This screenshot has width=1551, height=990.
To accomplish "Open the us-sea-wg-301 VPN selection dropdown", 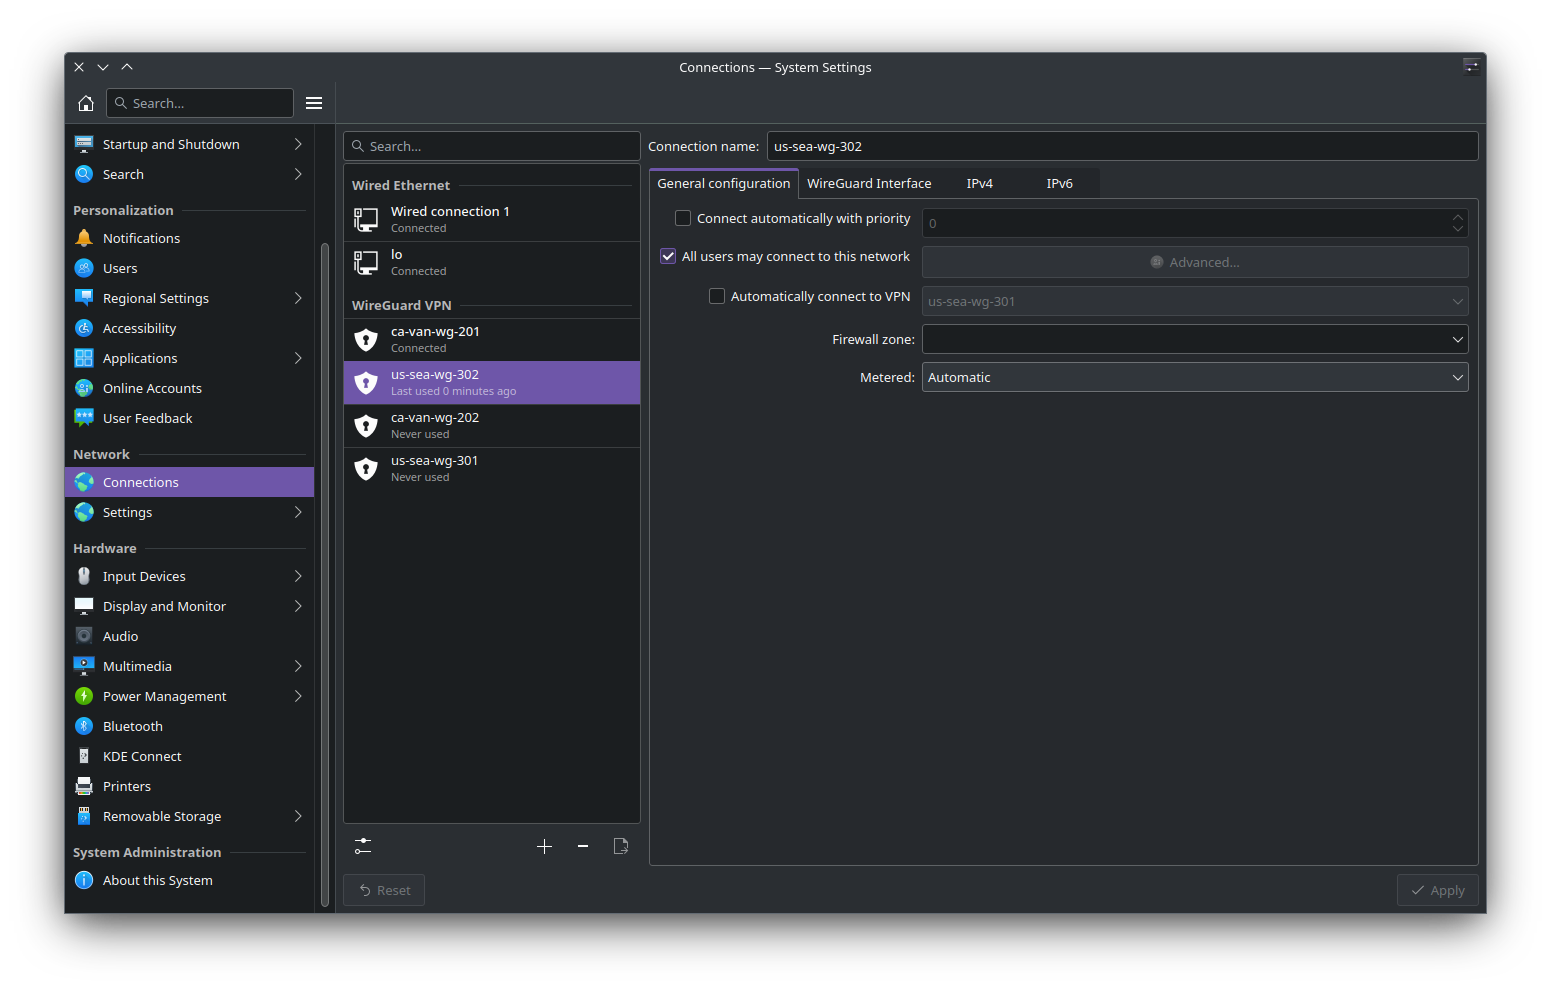I will pos(1195,301).
